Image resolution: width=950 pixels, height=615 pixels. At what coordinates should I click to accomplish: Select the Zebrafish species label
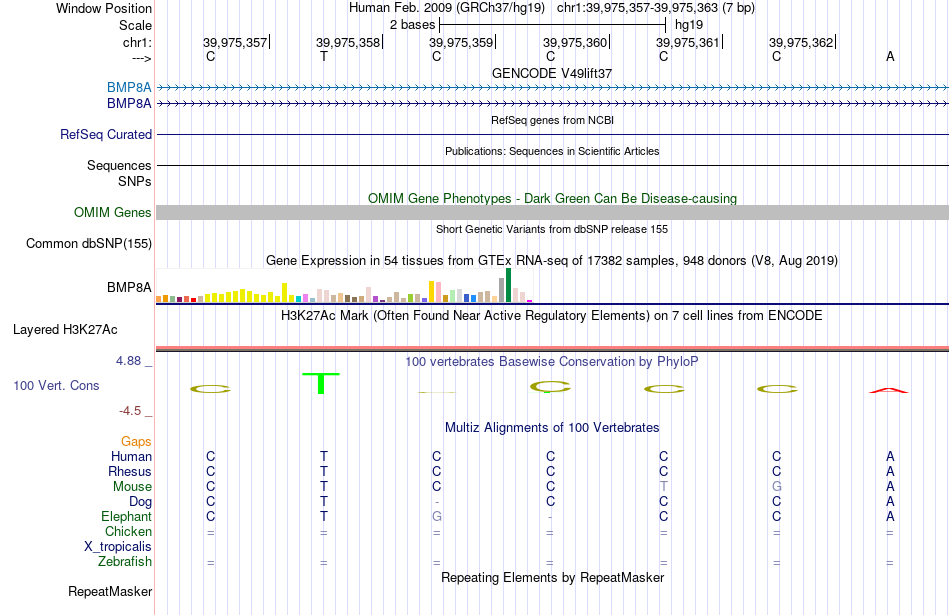coord(125,562)
